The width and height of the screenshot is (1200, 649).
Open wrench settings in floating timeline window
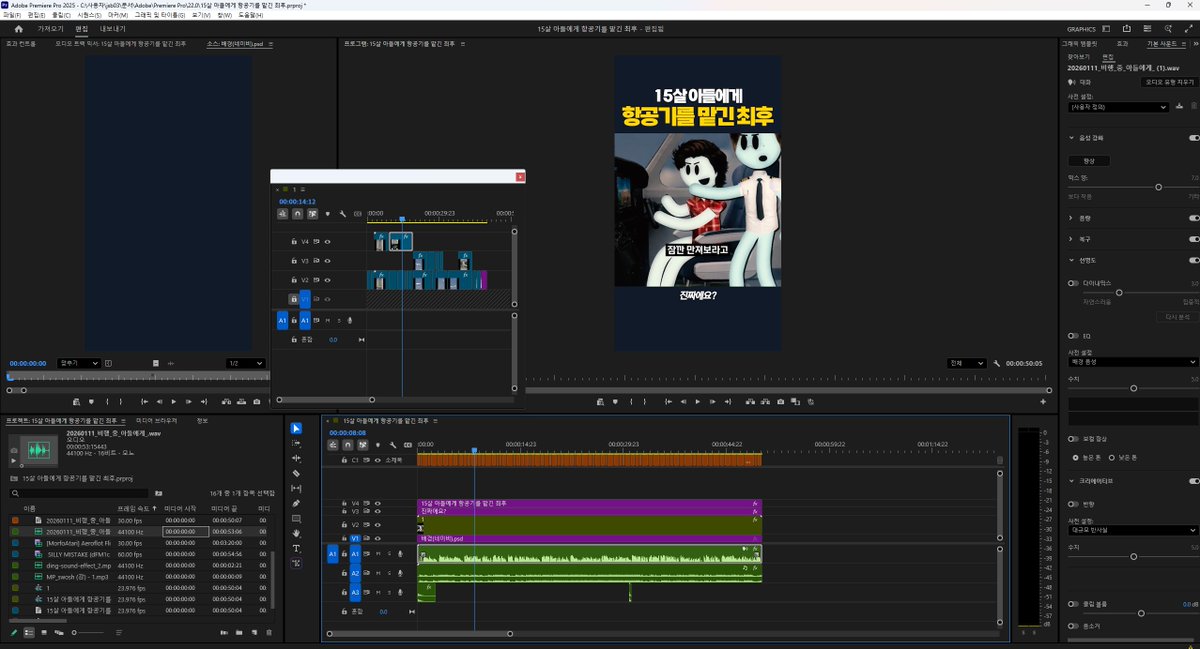[x=343, y=213]
